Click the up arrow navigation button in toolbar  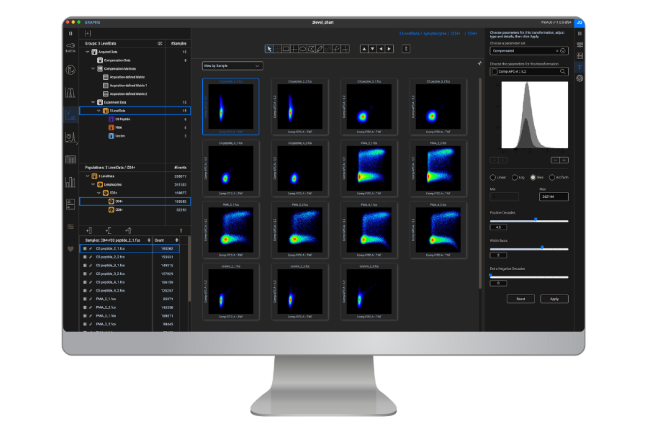pyautogui.click(x=364, y=48)
